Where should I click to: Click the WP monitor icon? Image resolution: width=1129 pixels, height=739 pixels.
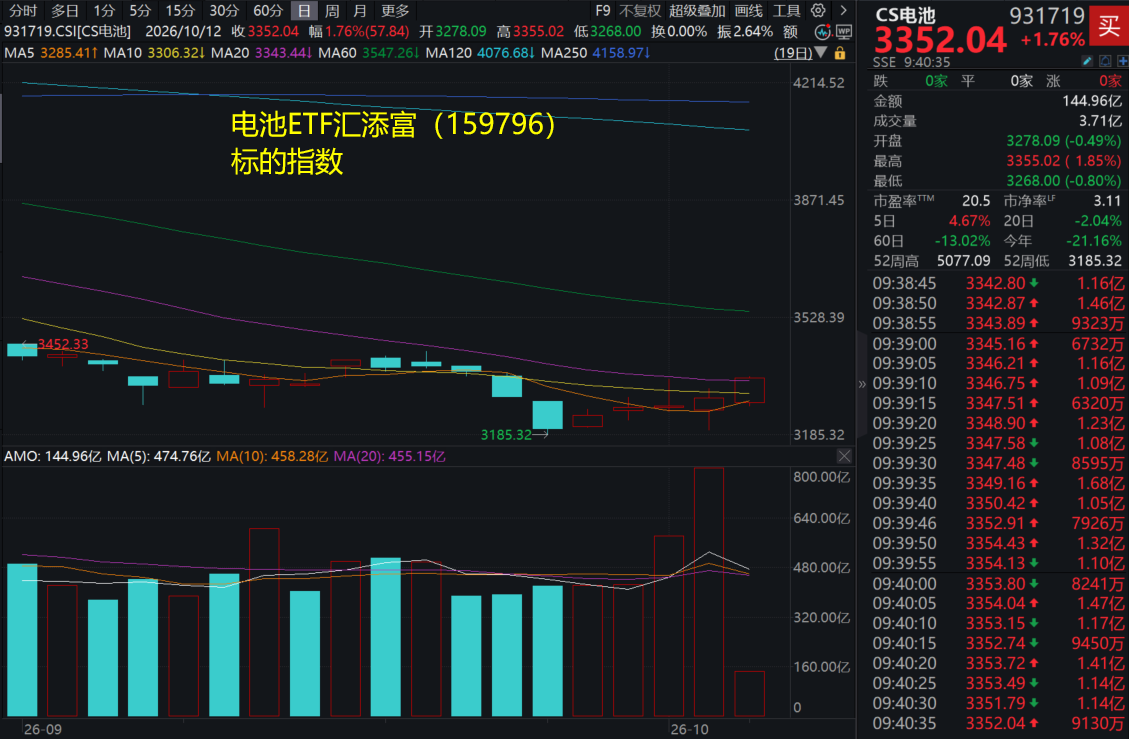844,32
